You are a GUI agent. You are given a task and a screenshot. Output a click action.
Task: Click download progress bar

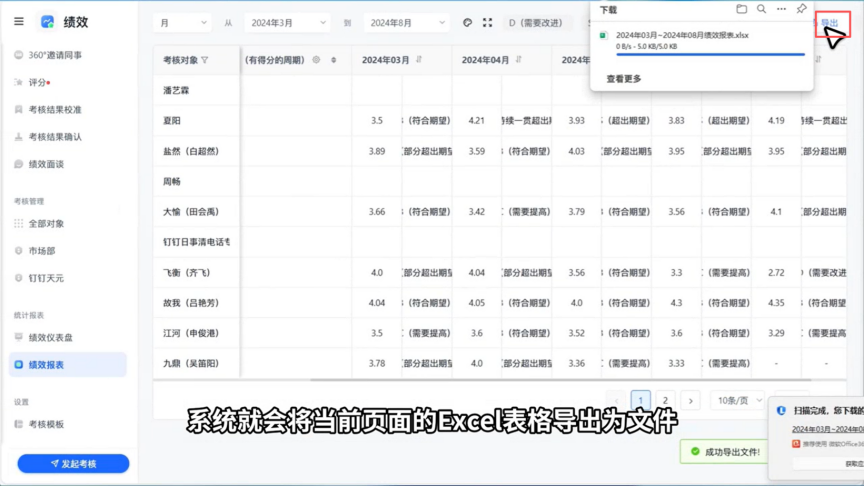pos(710,55)
